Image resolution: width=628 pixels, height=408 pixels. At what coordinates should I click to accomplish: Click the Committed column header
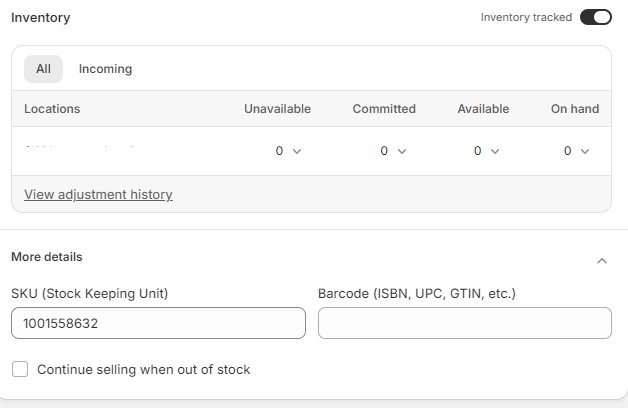[384, 109]
